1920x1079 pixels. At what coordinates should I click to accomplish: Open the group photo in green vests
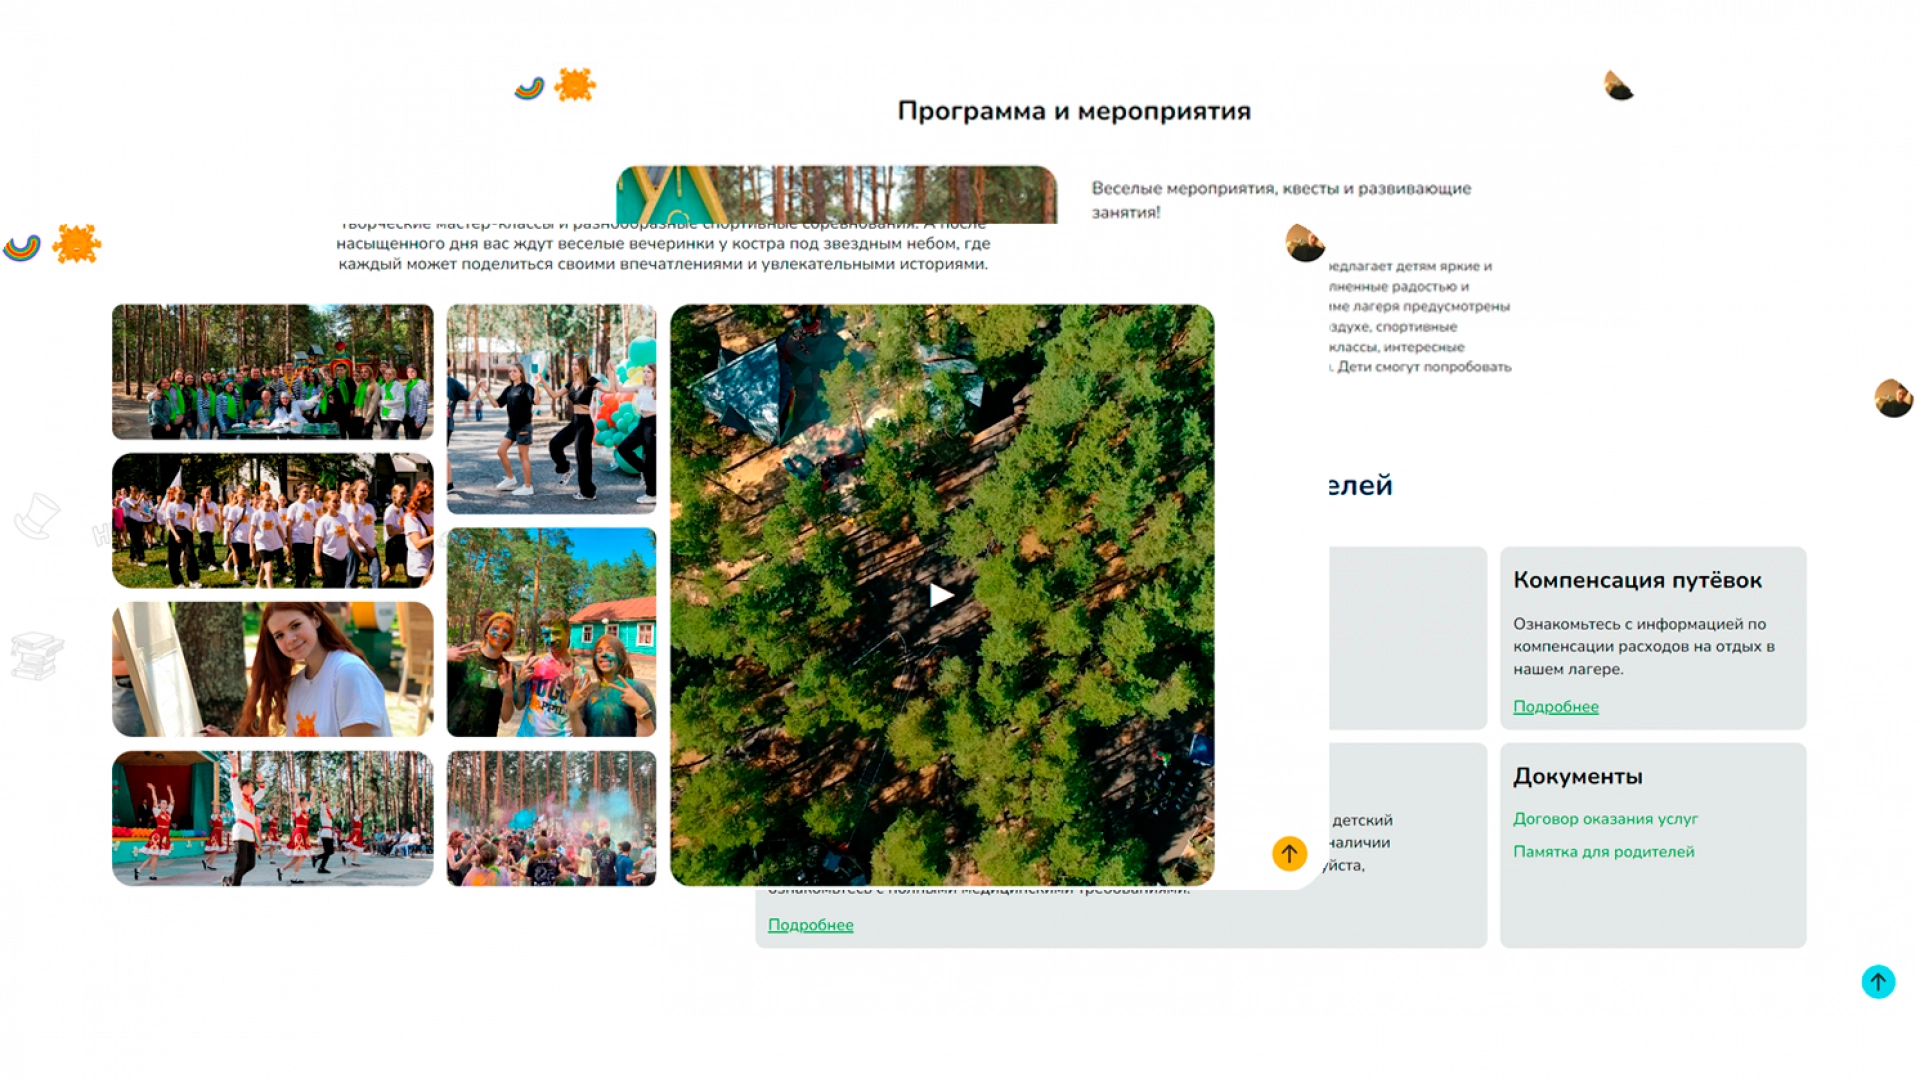click(x=273, y=372)
